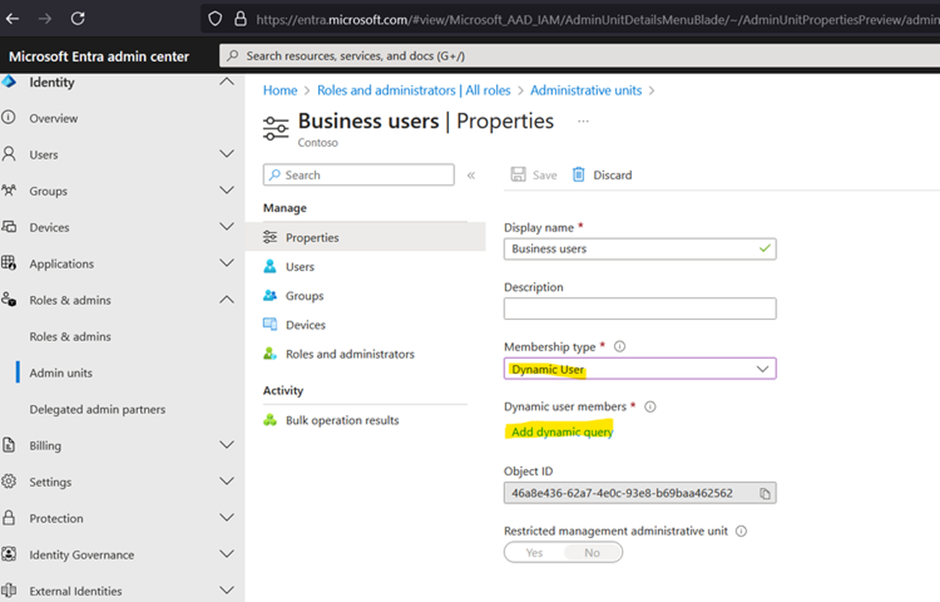Open Devices in the Manage menu
This screenshot has width=940, height=602.
point(305,325)
